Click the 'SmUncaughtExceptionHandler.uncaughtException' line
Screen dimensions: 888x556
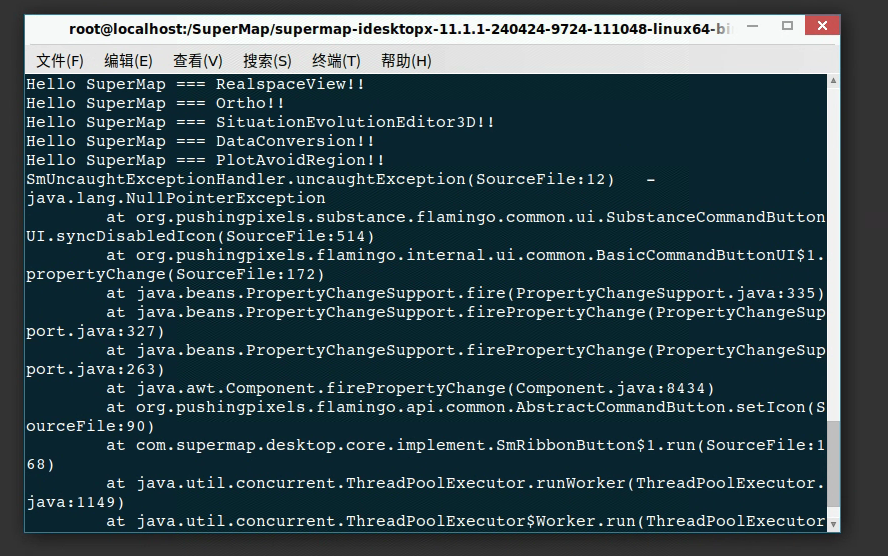click(341, 179)
